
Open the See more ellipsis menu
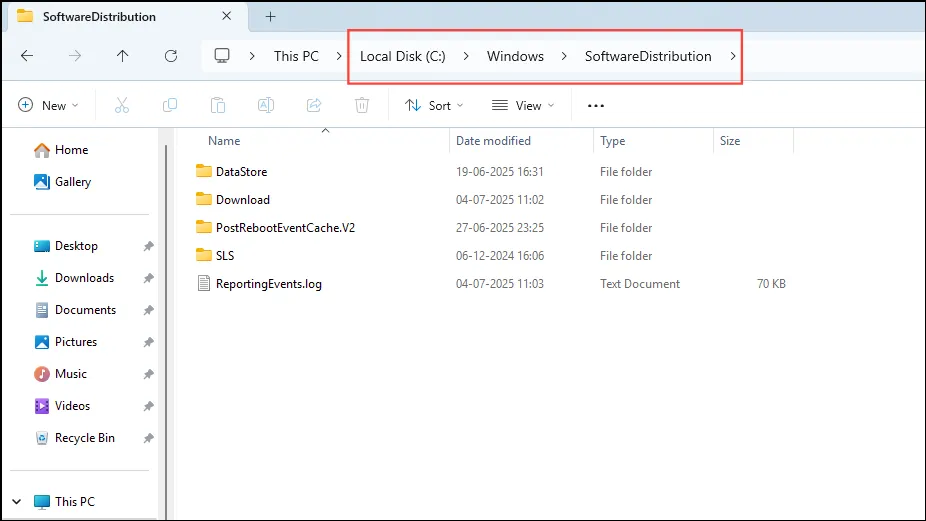coord(595,106)
